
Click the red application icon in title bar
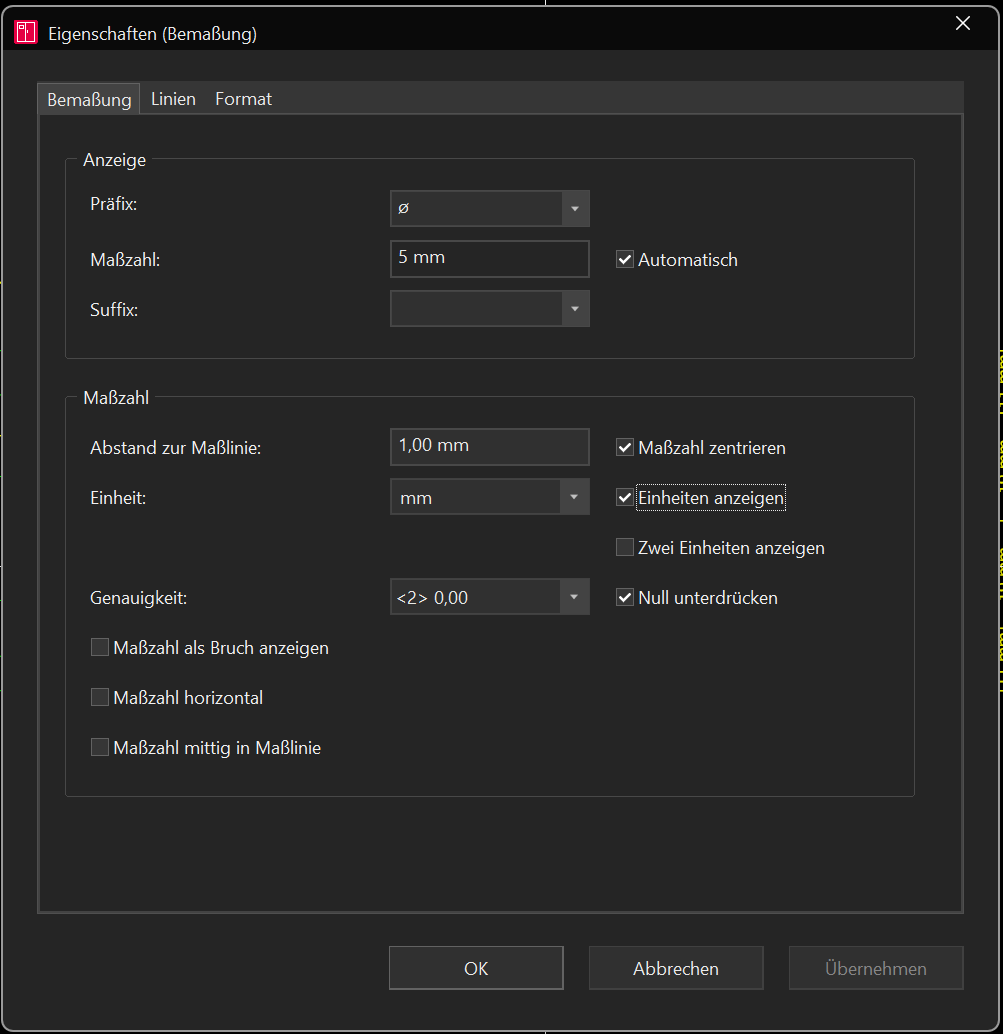[x=26, y=32]
